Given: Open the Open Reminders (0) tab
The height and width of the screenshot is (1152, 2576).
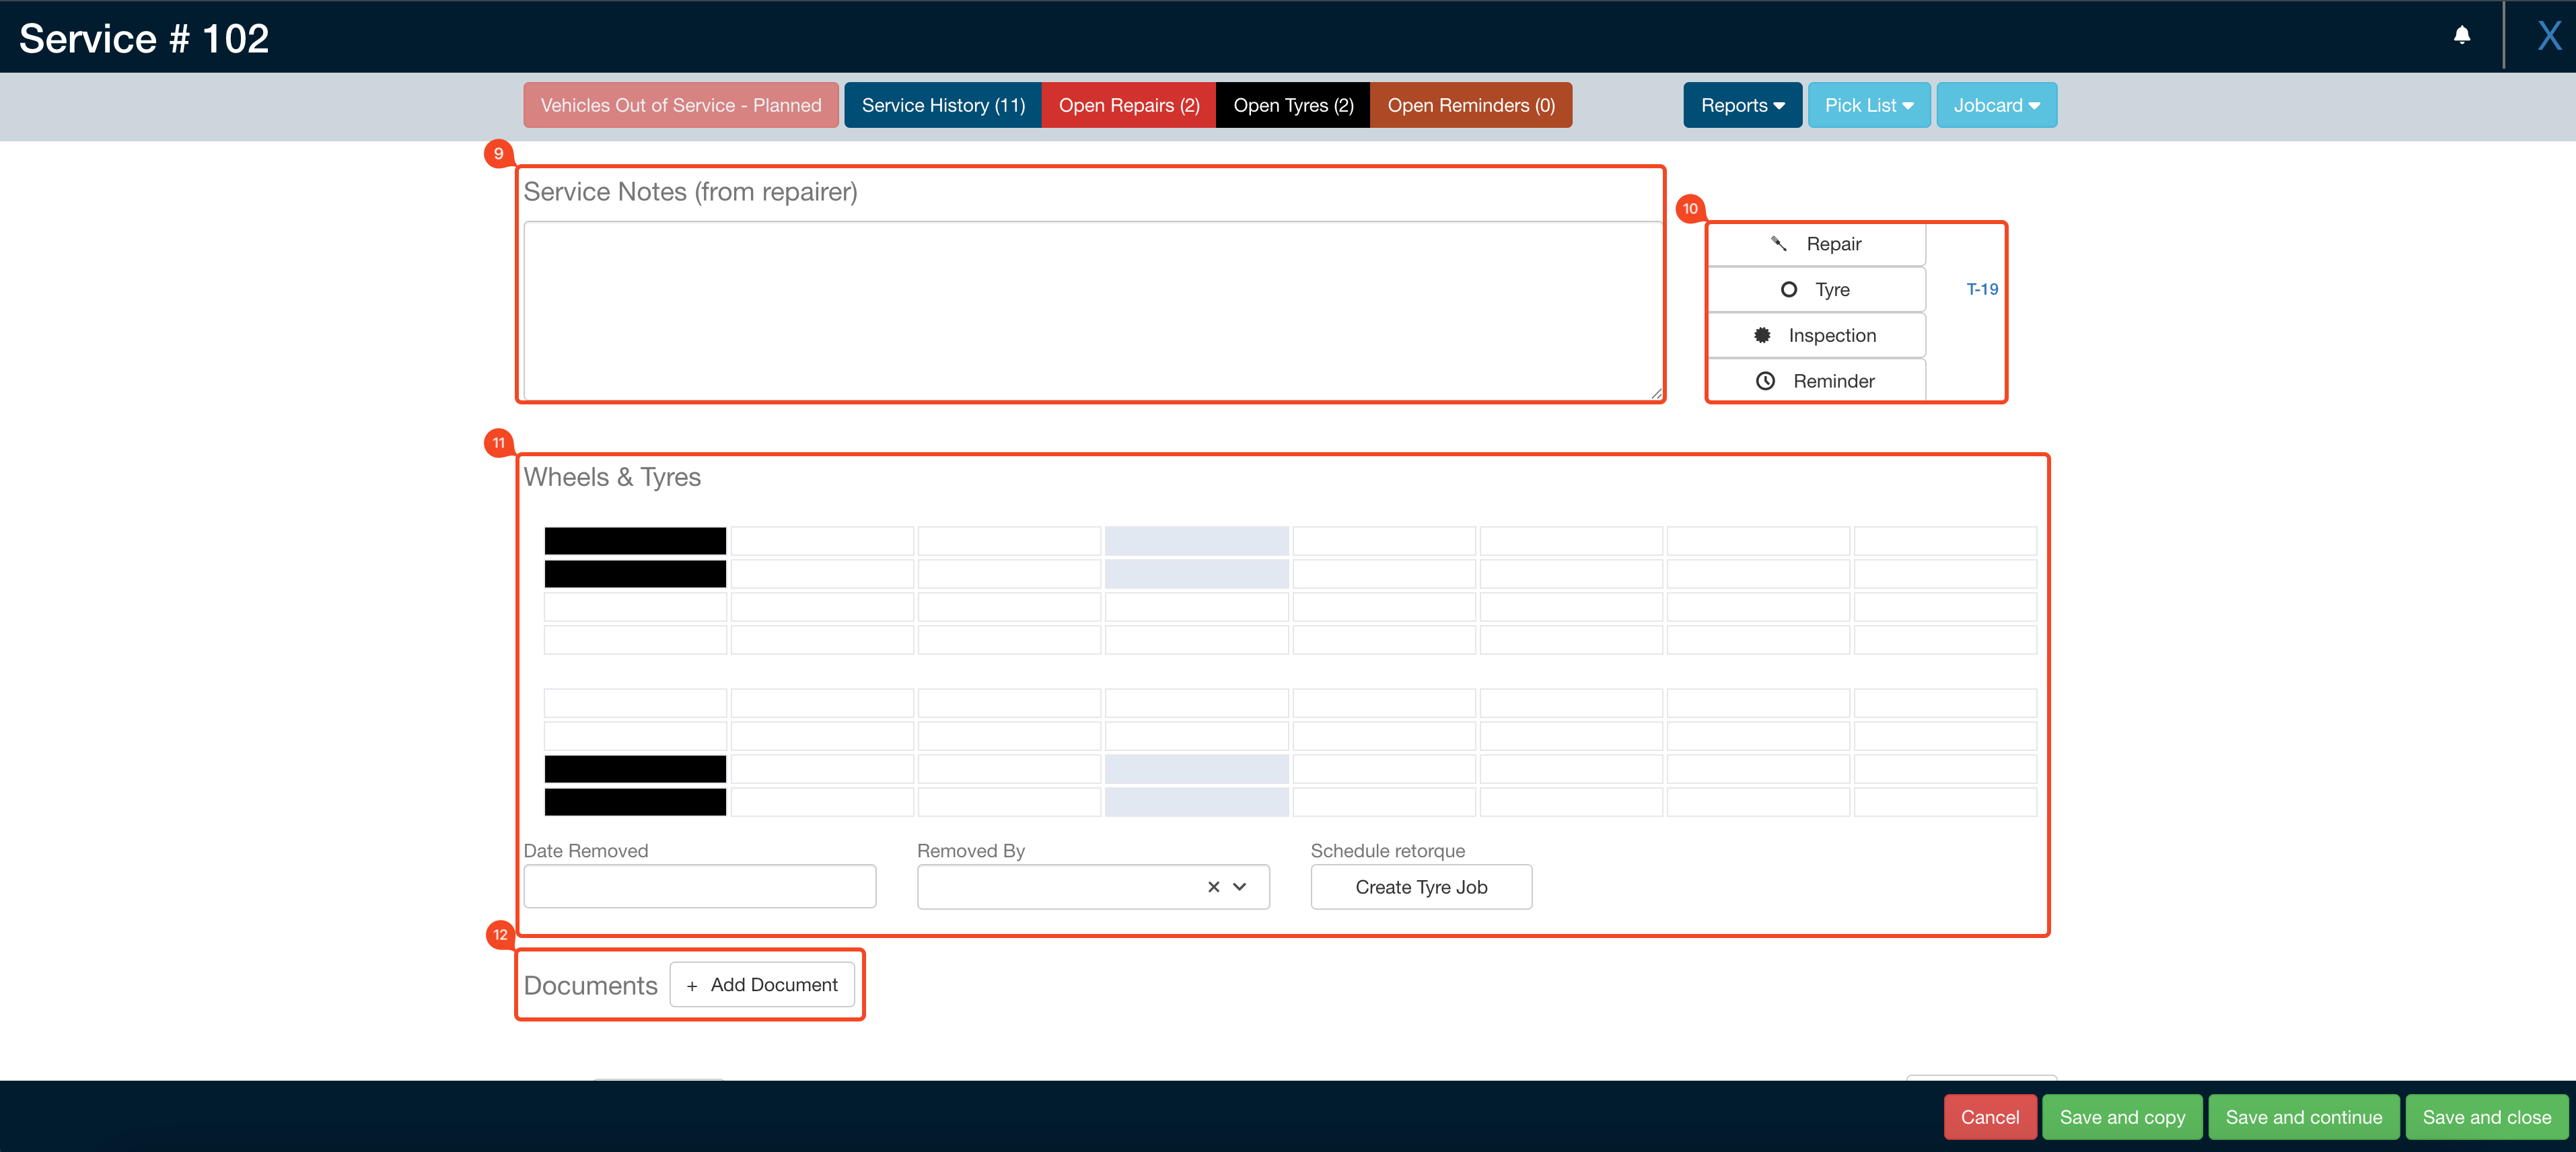Looking at the screenshot, I should tap(1471, 105).
